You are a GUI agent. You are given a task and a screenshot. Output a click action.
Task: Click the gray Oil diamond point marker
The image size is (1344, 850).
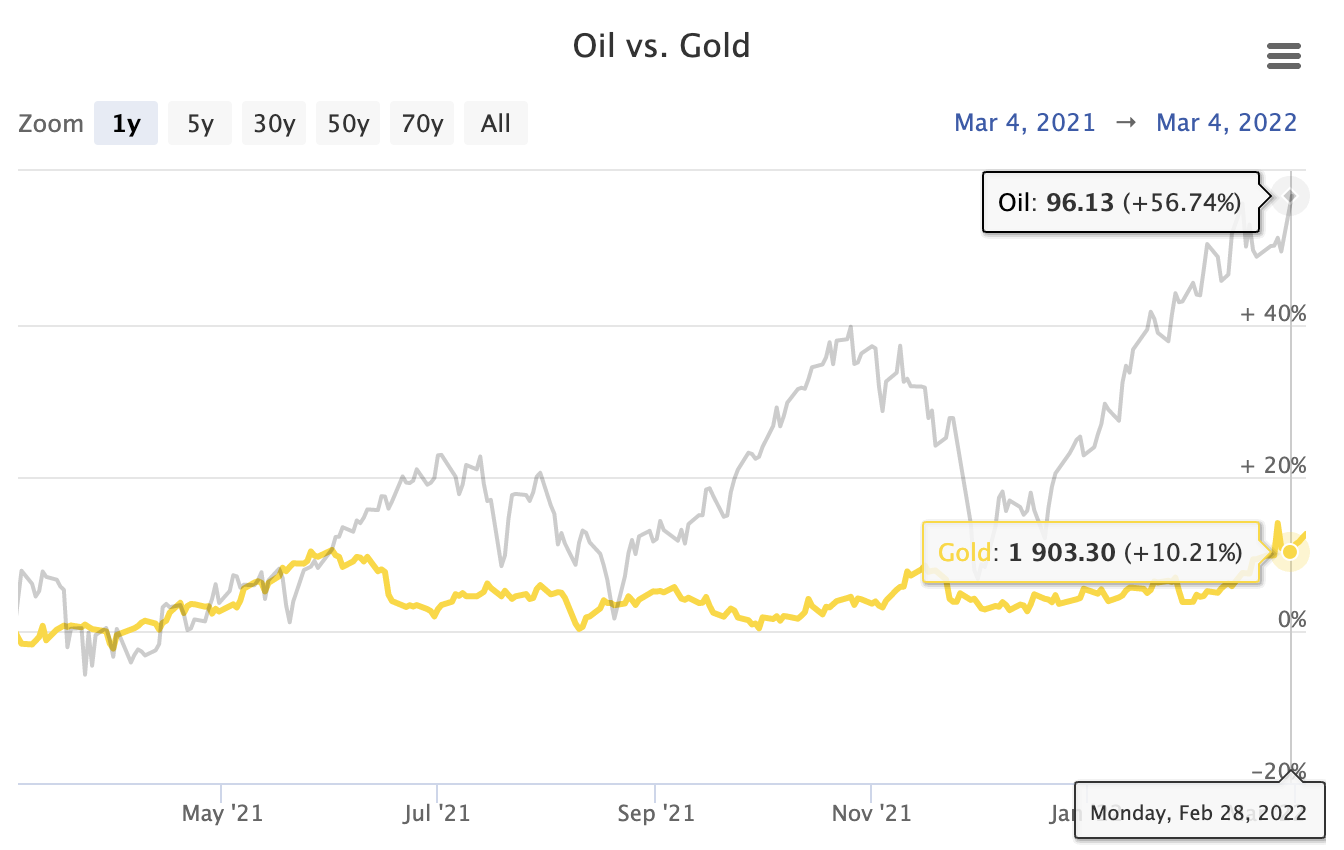click(x=1291, y=197)
